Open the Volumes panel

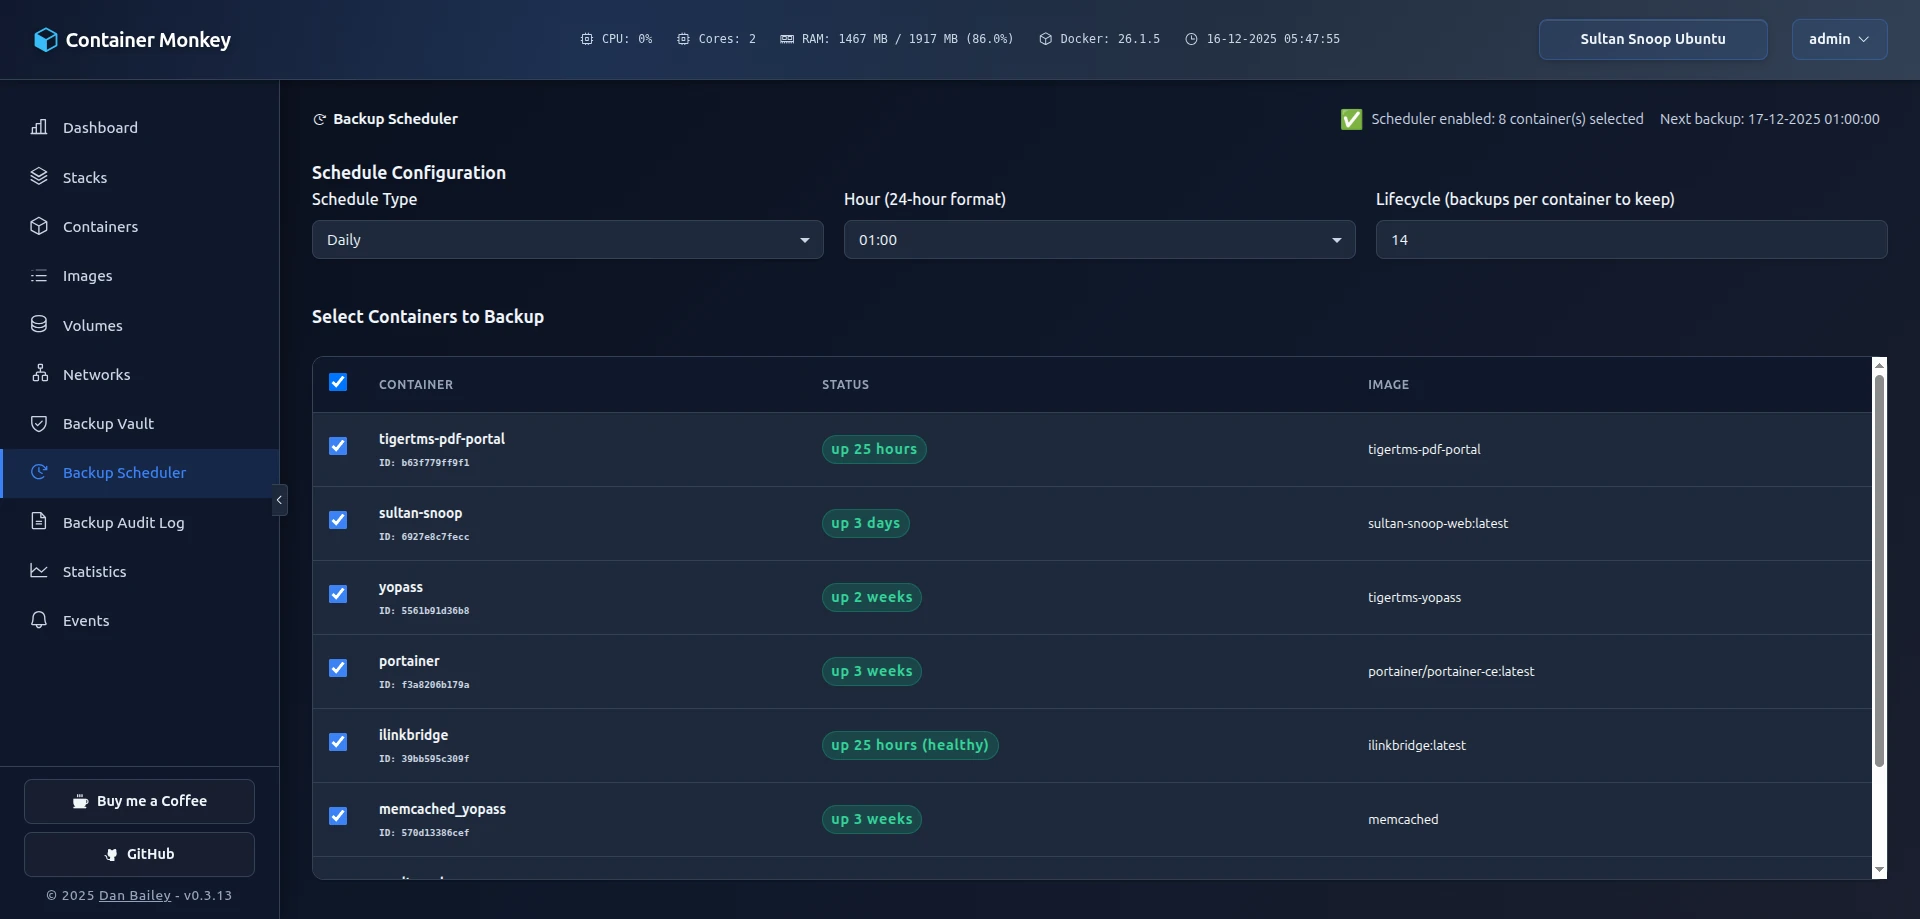94,324
